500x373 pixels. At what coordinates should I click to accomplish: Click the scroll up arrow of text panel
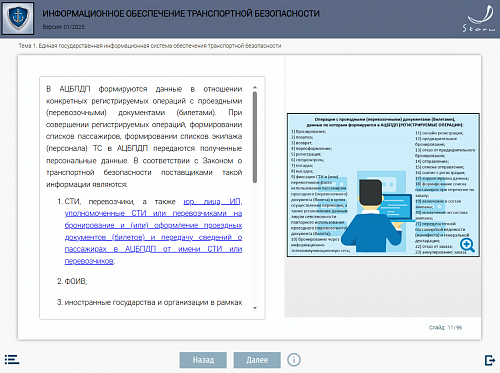(x=255, y=88)
